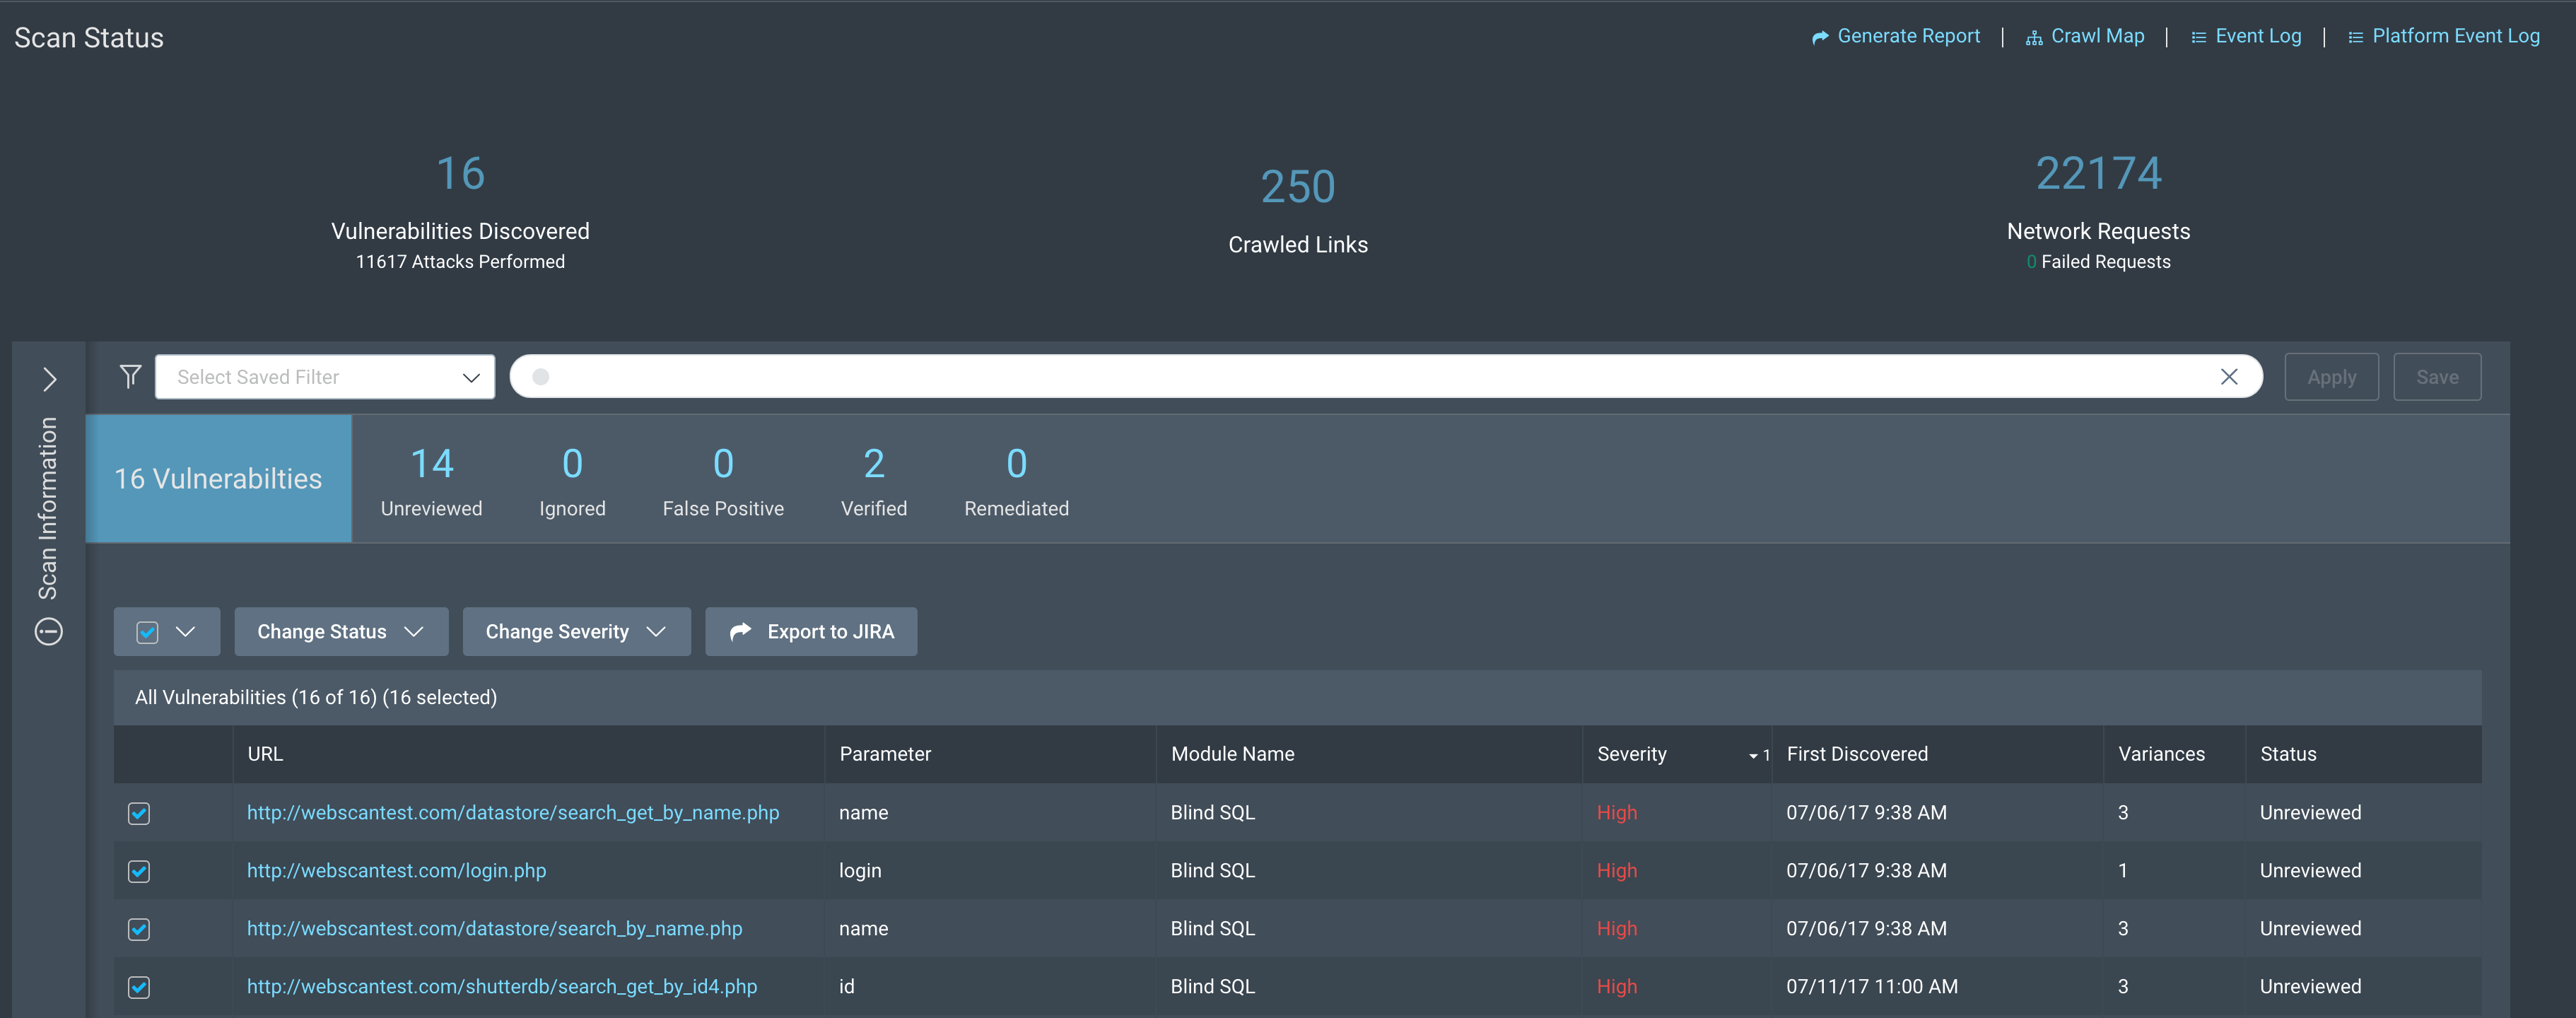Viewport: 2576px width, 1018px height.
Task: Open the Change Severity dropdown
Action: 576,632
